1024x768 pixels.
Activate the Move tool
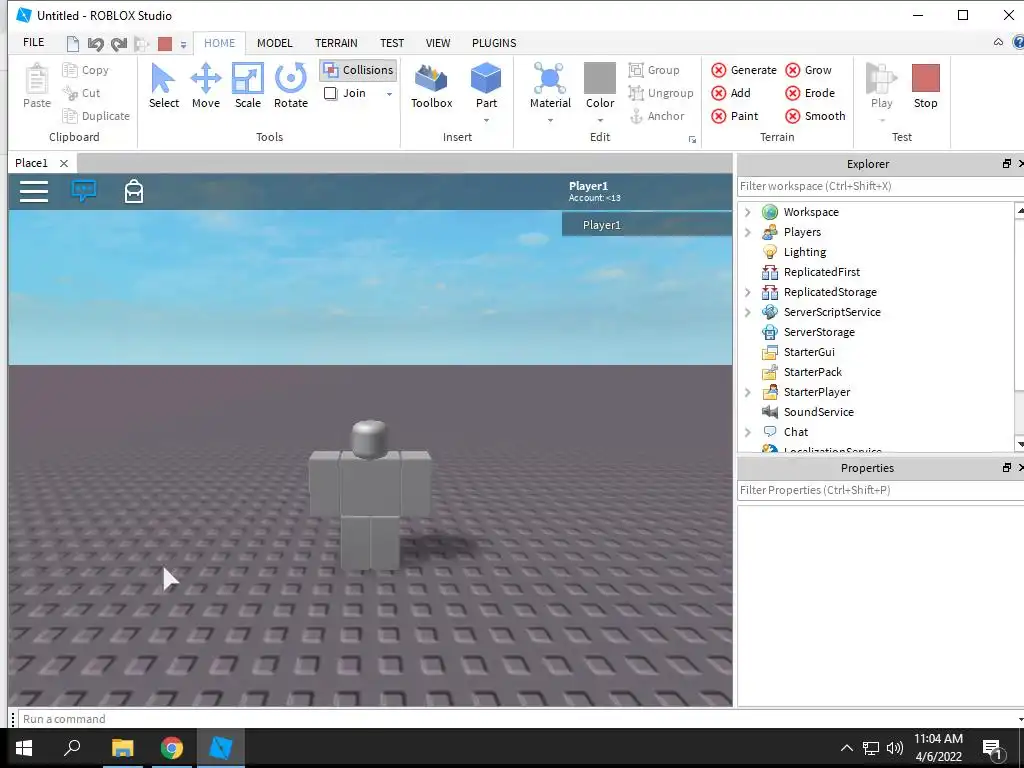pos(206,86)
